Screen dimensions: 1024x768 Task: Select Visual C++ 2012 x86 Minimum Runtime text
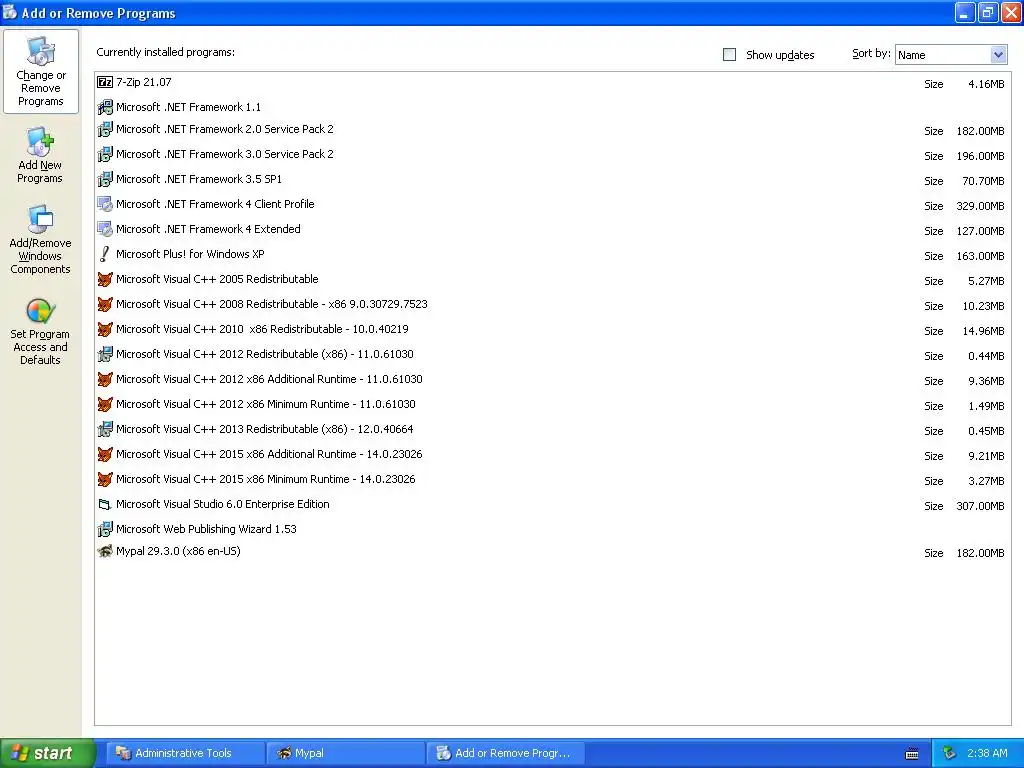266,404
